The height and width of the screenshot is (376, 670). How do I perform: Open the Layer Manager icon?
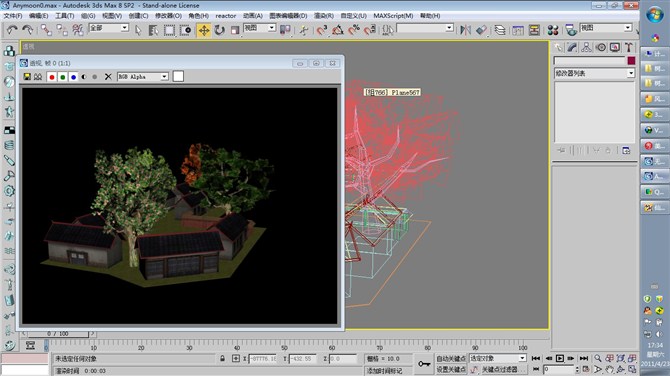500,30
